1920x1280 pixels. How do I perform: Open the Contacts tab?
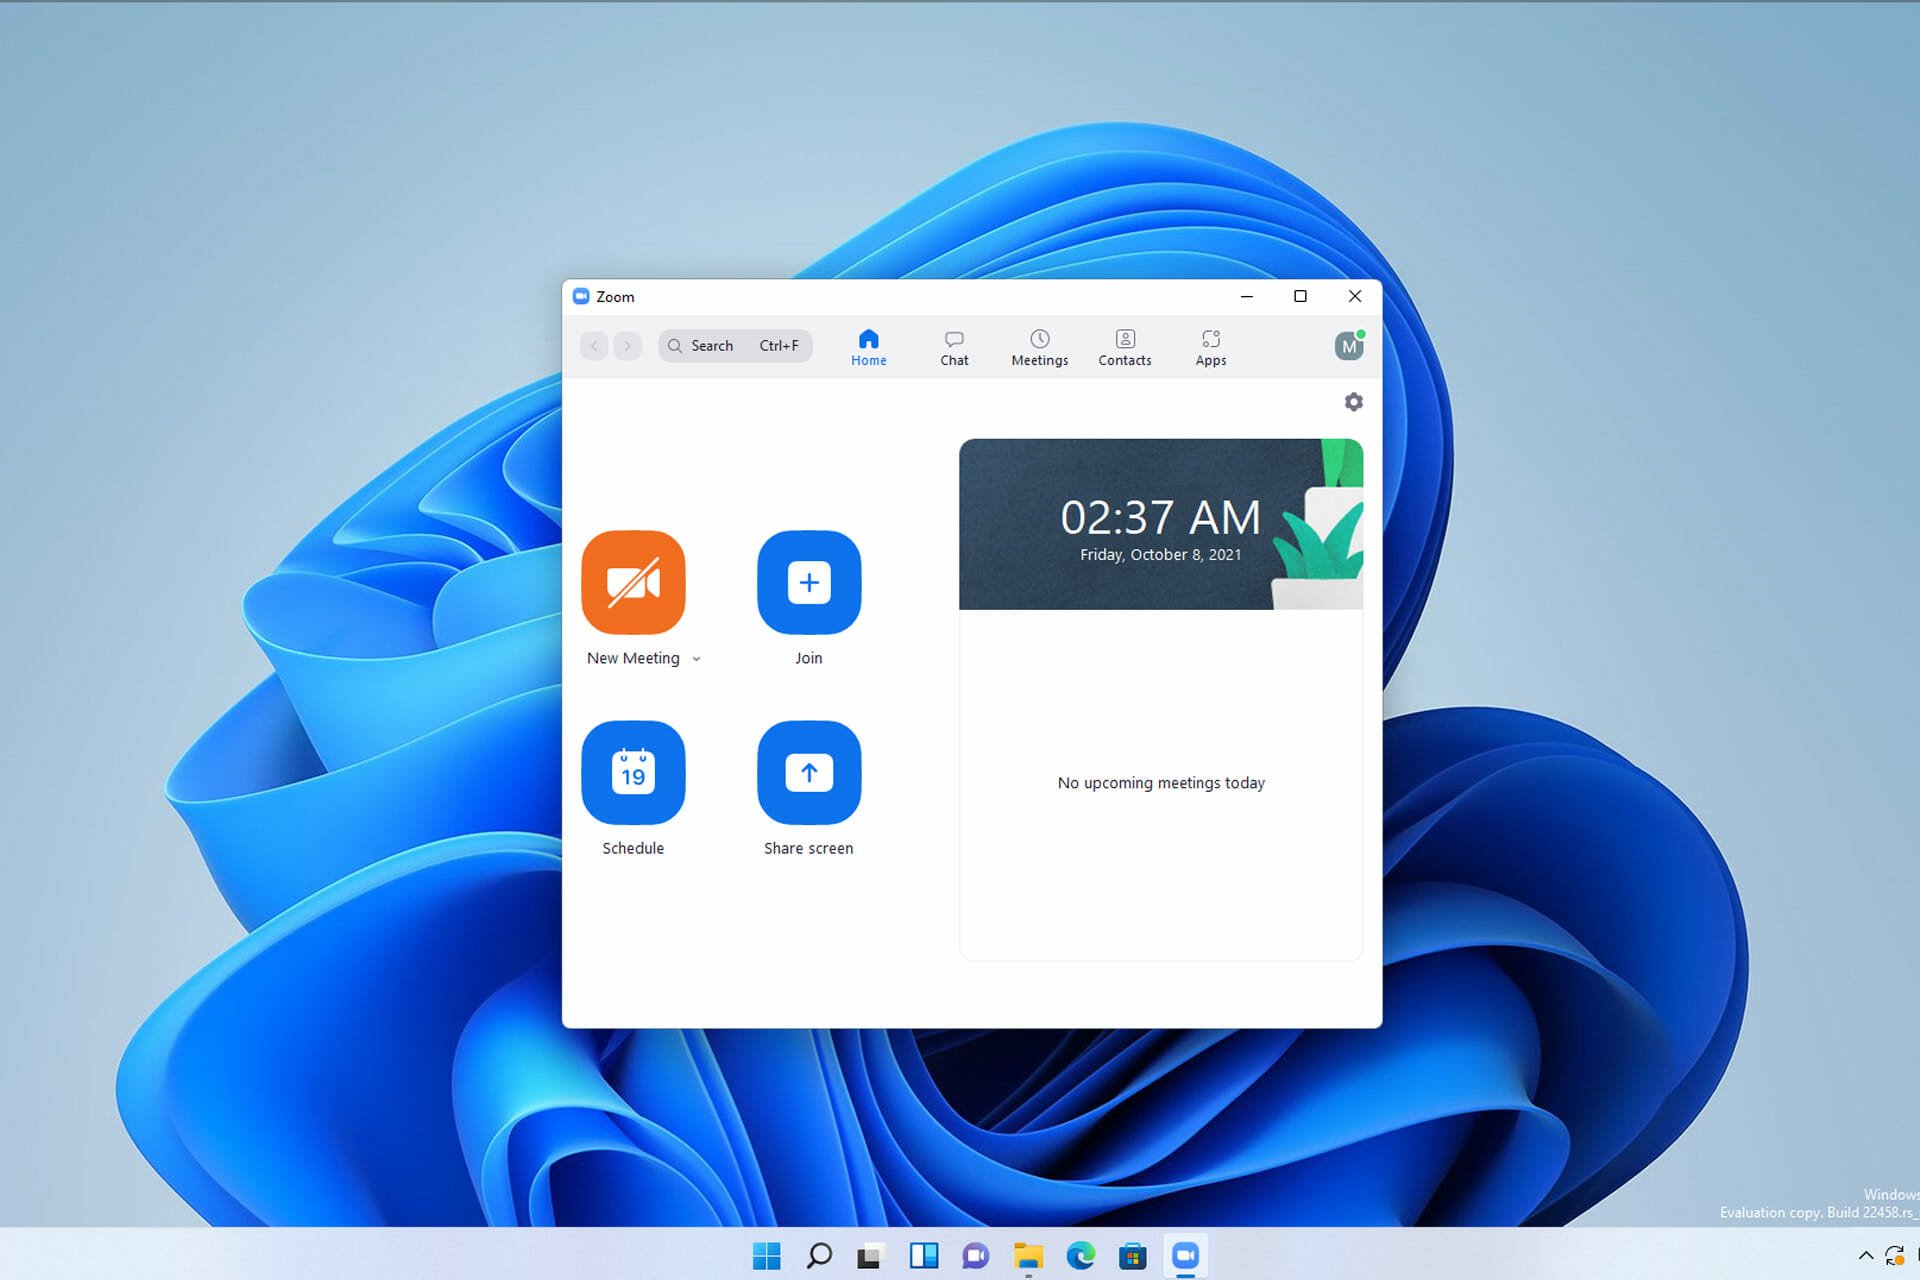[1124, 347]
